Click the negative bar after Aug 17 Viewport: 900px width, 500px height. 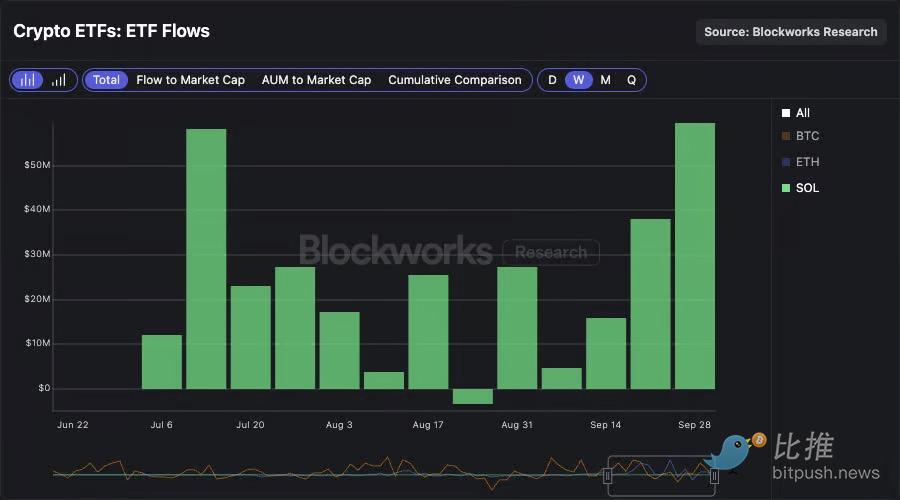click(472, 396)
